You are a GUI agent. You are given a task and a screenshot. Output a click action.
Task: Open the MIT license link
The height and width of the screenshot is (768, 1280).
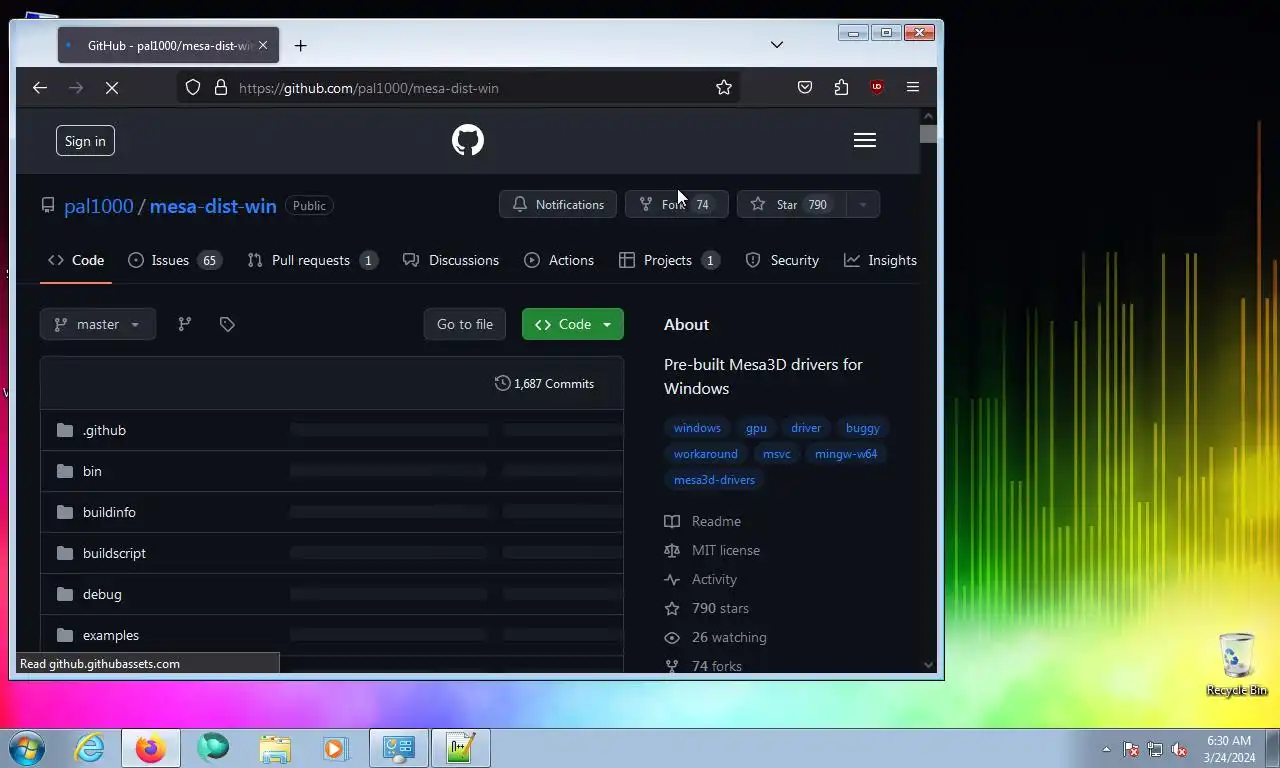point(712,550)
